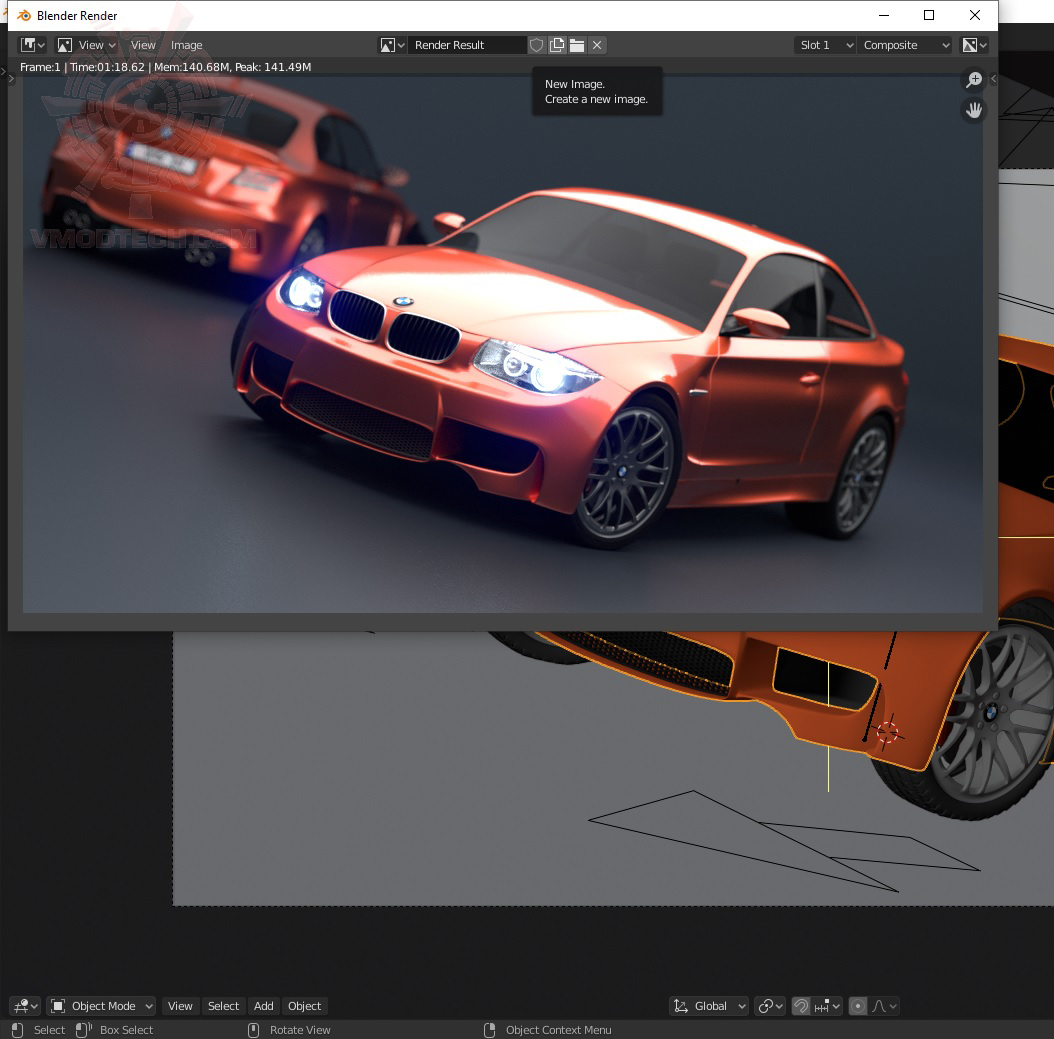Viewport: 1054px width, 1039px height.
Task: Open the View menu in the render window
Action: click(x=143, y=45)
